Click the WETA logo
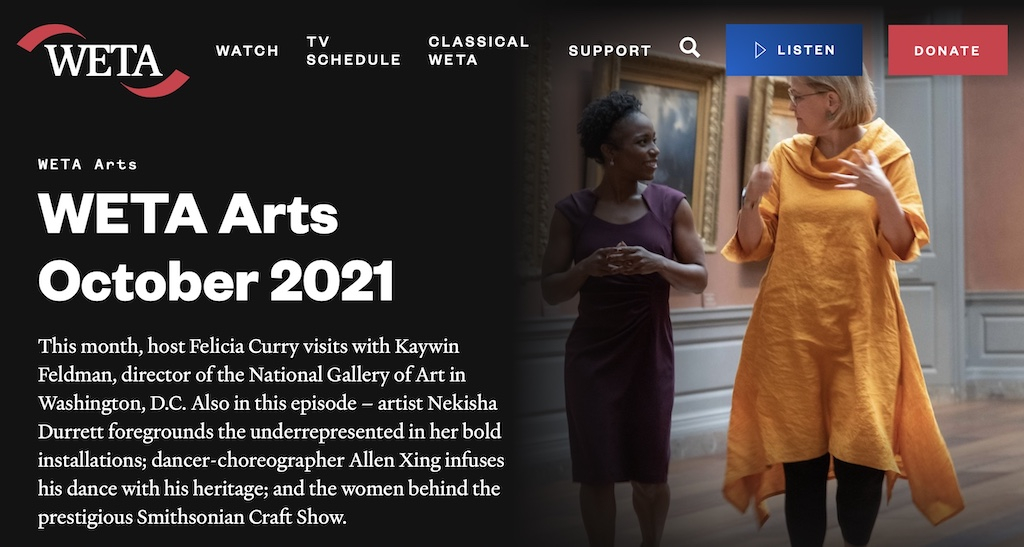1024x547 pixels. 103,60
